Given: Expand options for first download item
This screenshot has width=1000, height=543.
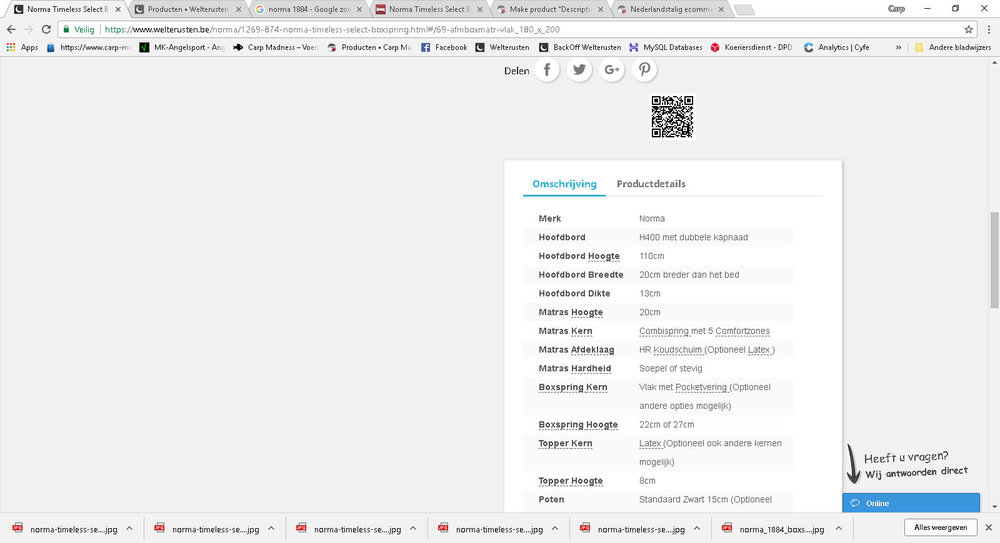Looking at the screenshot, I should coord(129,528).
